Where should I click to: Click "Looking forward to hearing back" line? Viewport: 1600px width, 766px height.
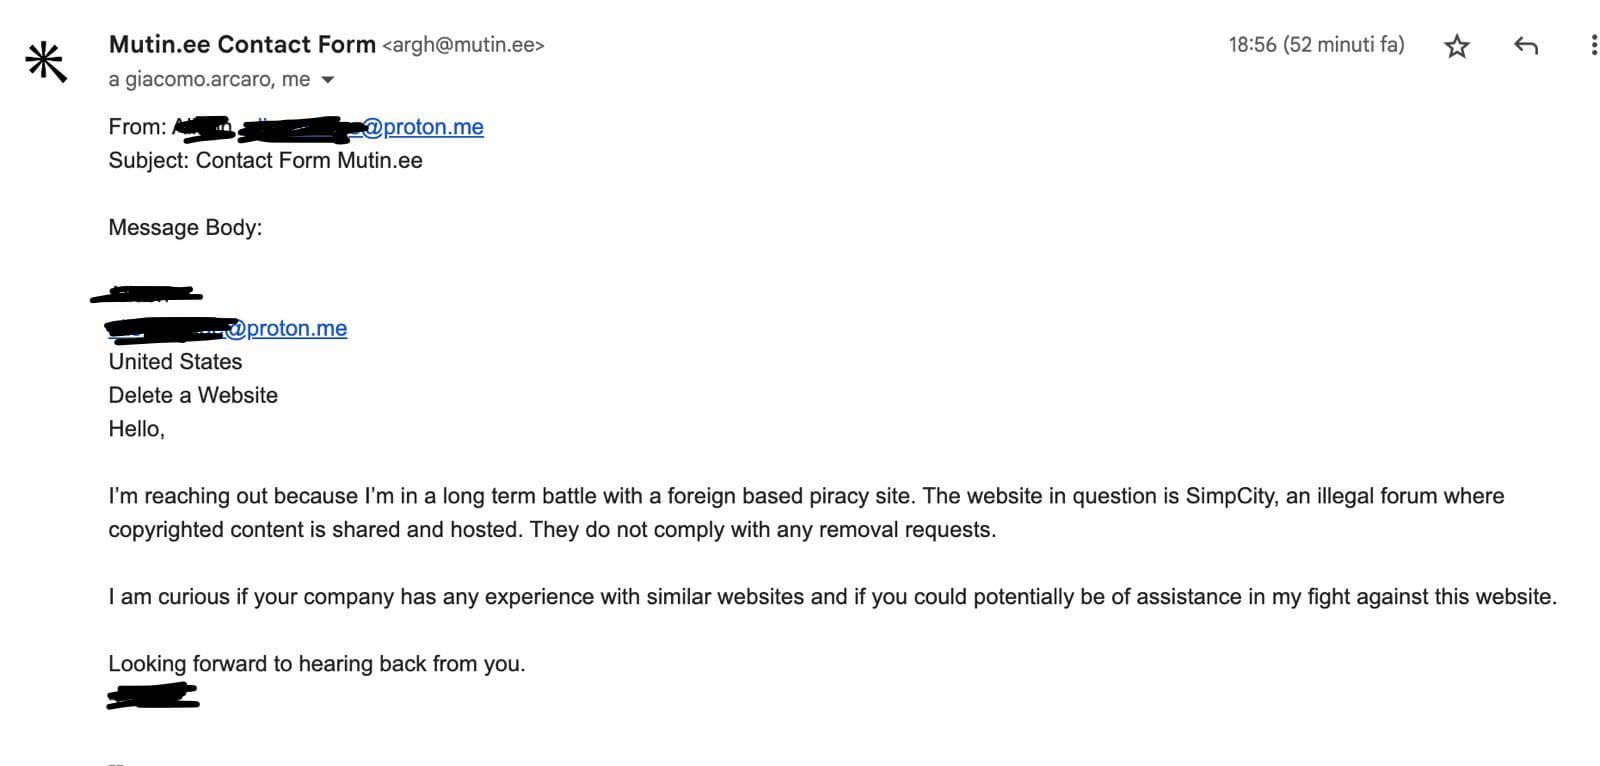coord(316,664)
